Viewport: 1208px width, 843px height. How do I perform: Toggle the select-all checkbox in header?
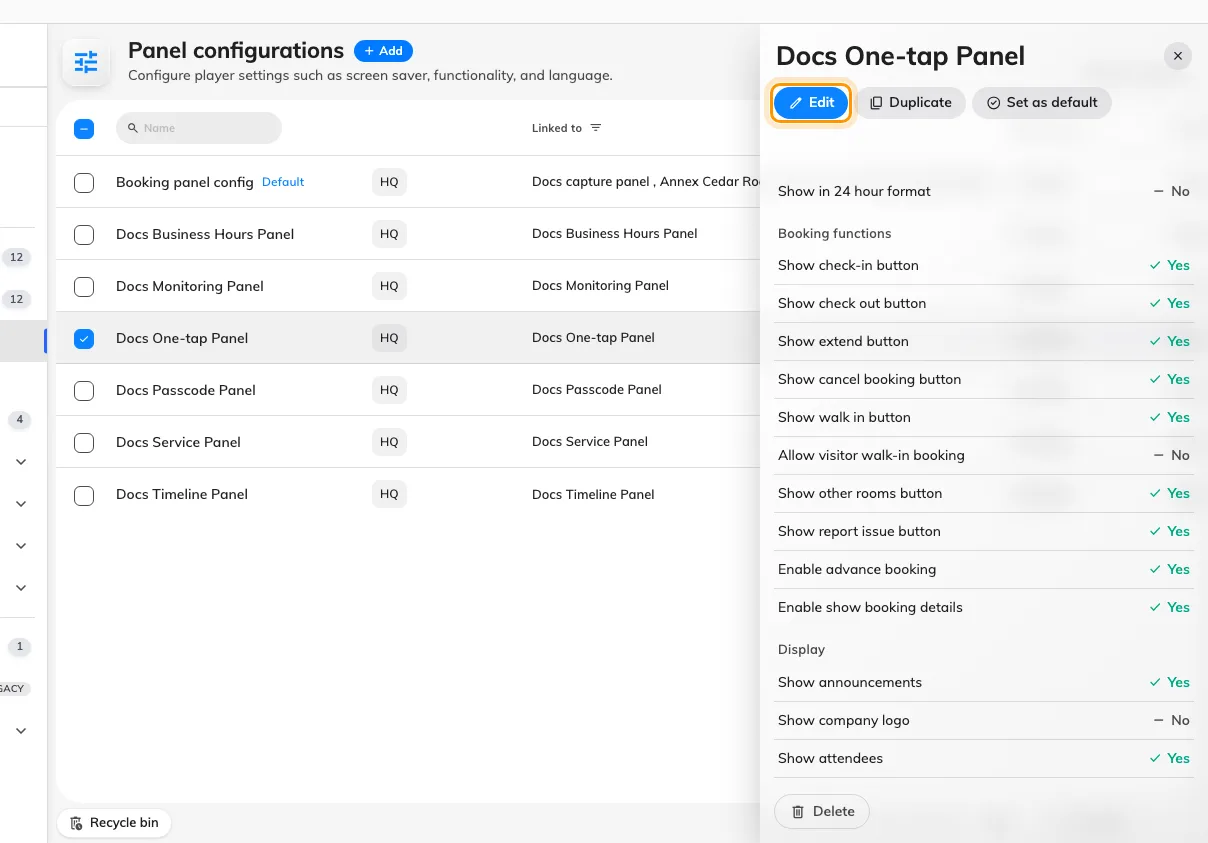click(84, 128)
